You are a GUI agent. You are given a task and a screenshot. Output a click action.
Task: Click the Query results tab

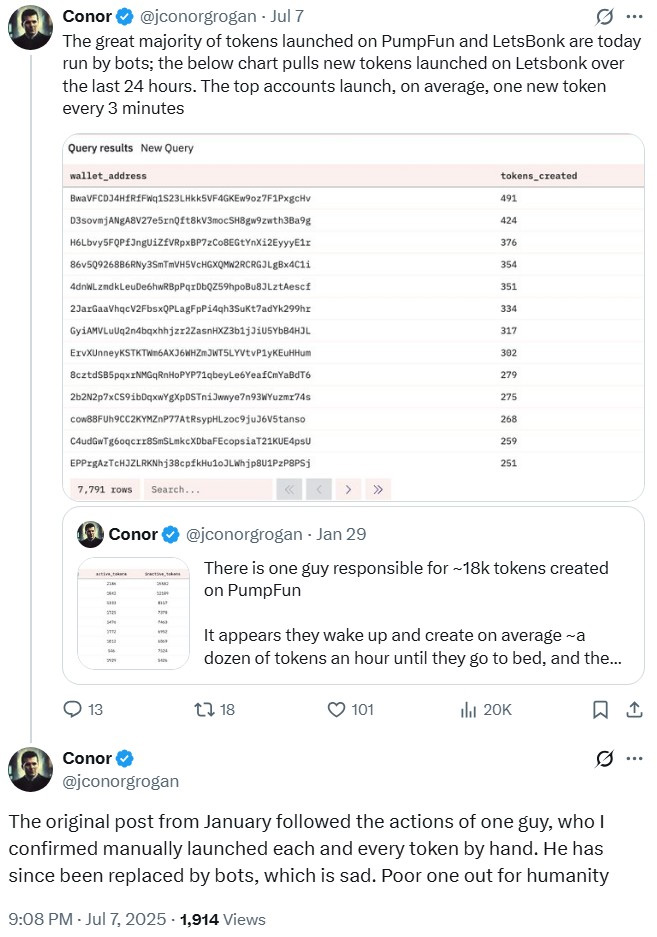[x=101, y=148]
